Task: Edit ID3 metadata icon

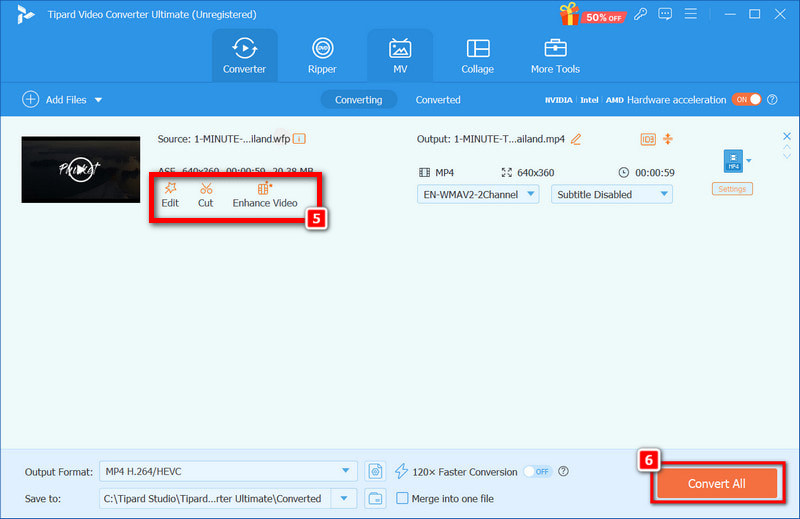Action: click(648, 139)
